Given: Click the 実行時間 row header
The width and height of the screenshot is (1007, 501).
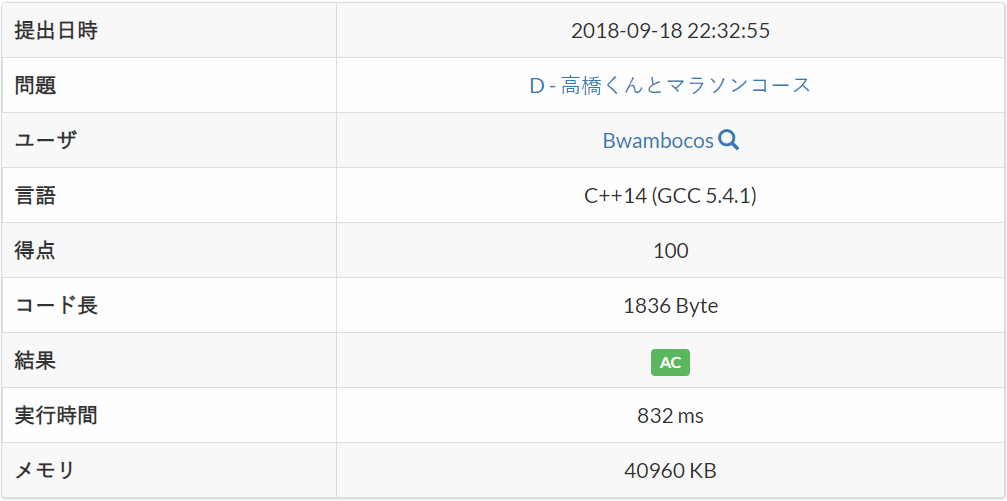Looking at the screenshot, I should 56,416.
